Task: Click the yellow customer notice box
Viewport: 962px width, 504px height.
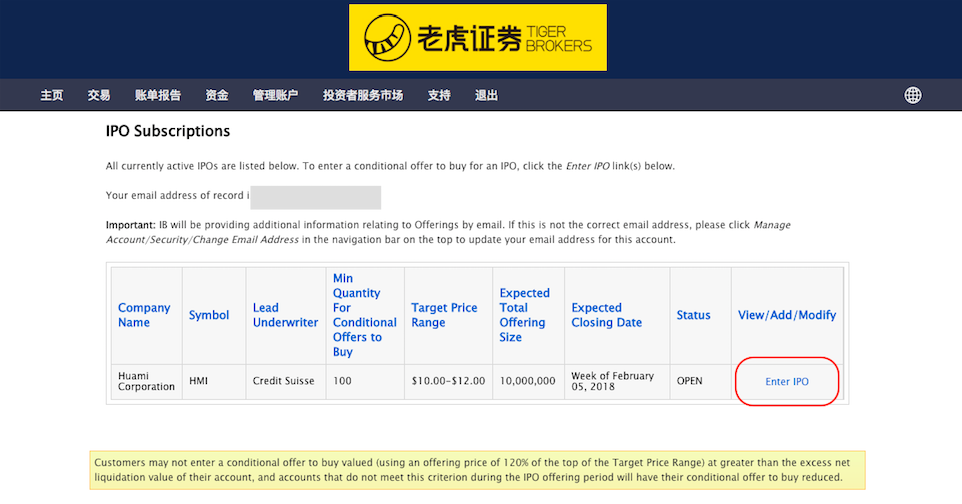Action: click(x=477, y=470)
